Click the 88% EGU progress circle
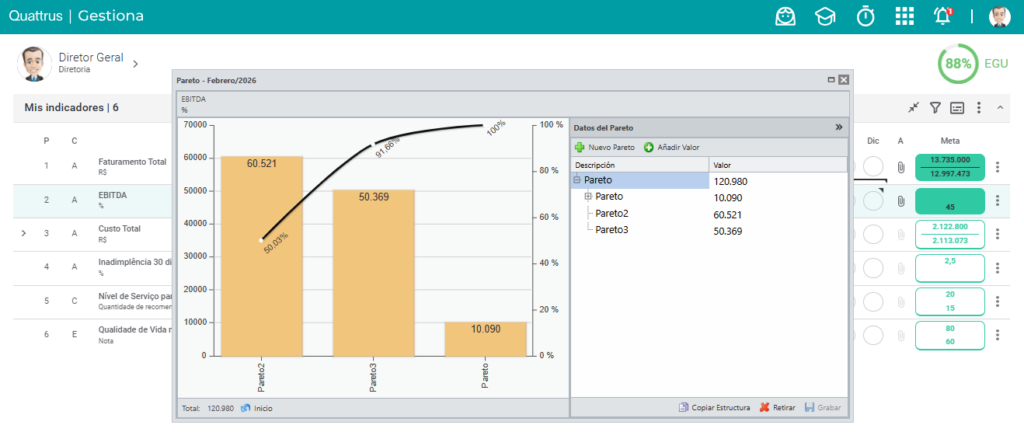The width and height of the screenshot is (1024, 439). click(x=958, y=64)
